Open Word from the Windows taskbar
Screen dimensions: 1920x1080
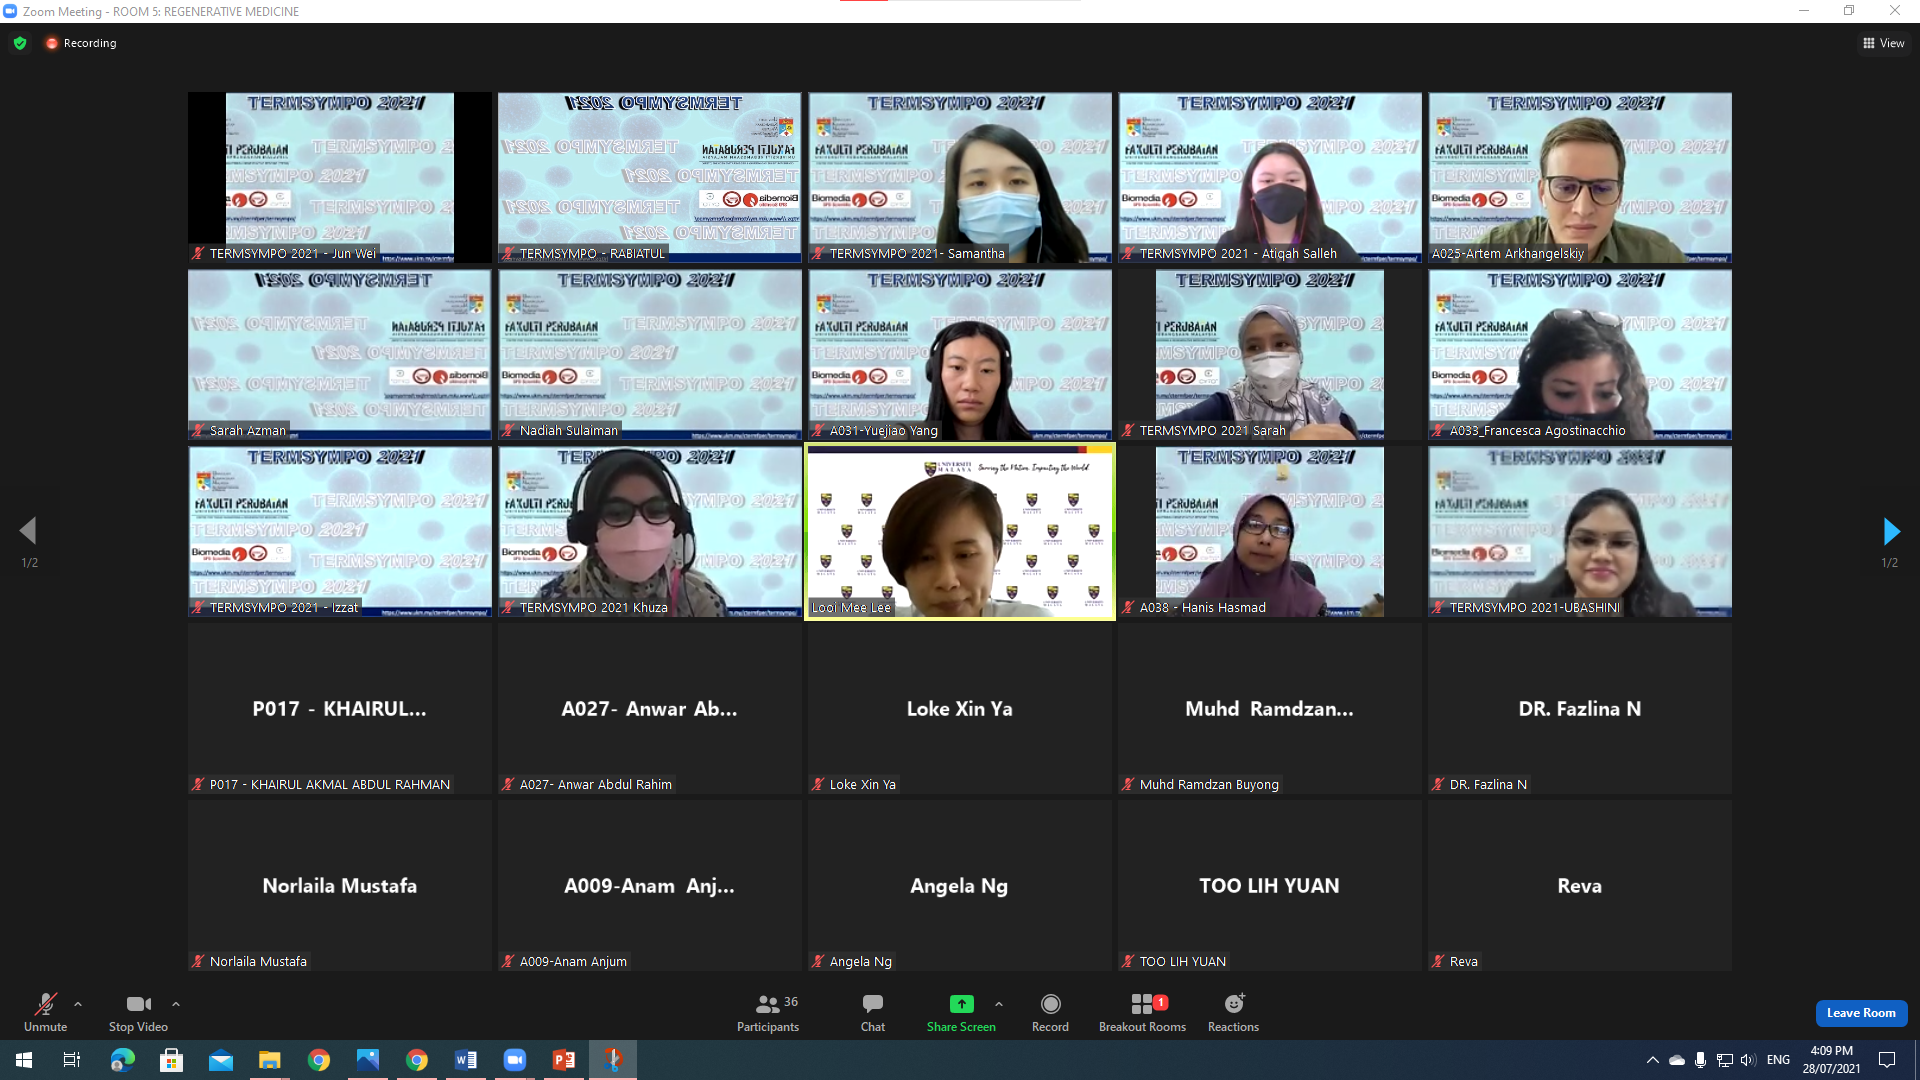[466, 1060]
